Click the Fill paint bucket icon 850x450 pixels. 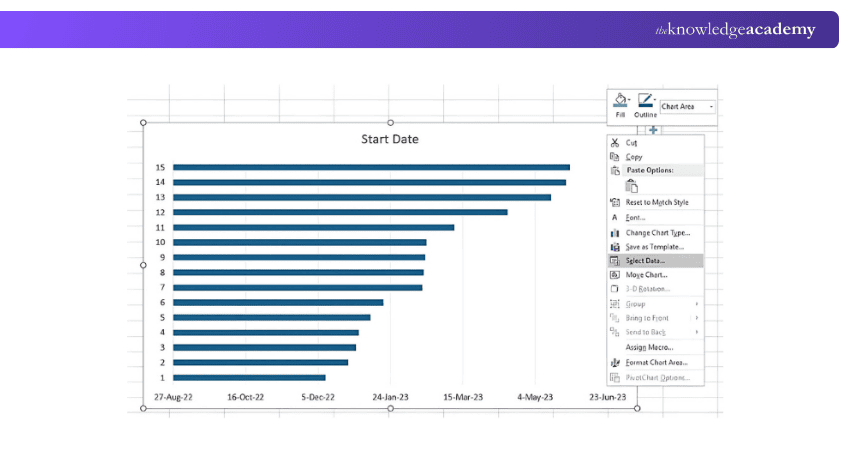point(619,100)
